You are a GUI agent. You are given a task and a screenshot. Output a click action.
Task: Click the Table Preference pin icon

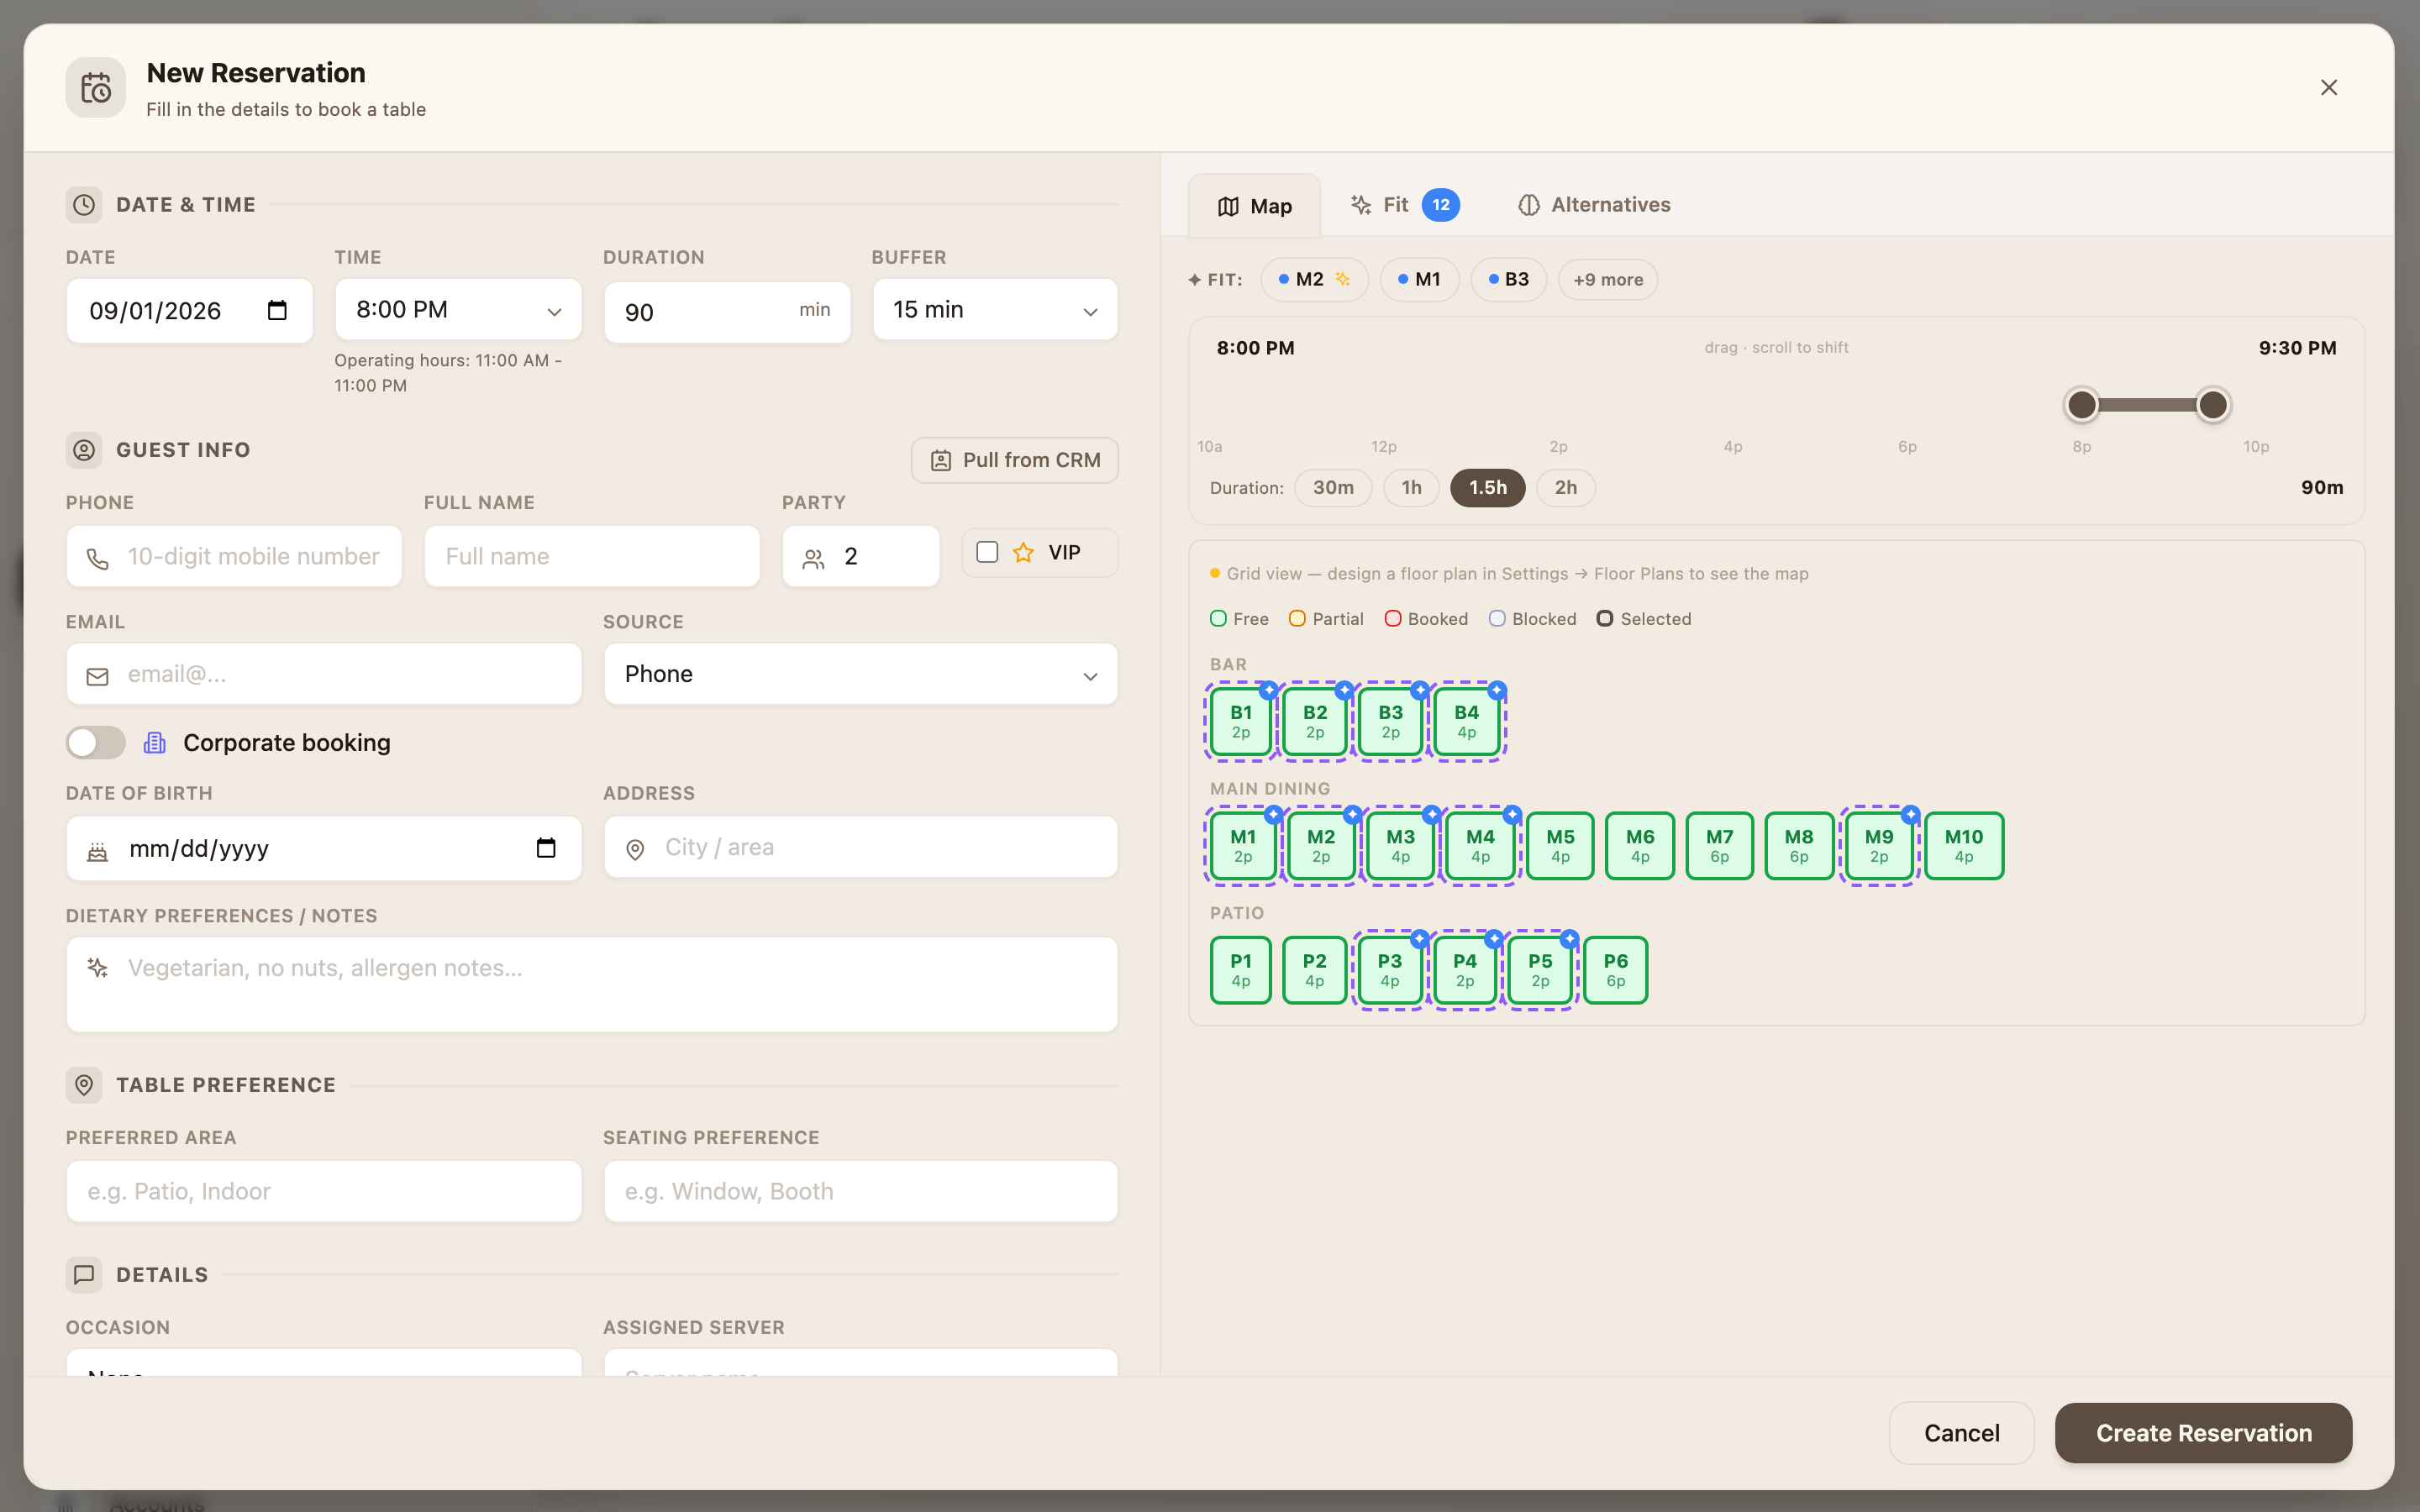coord(84,1085)
